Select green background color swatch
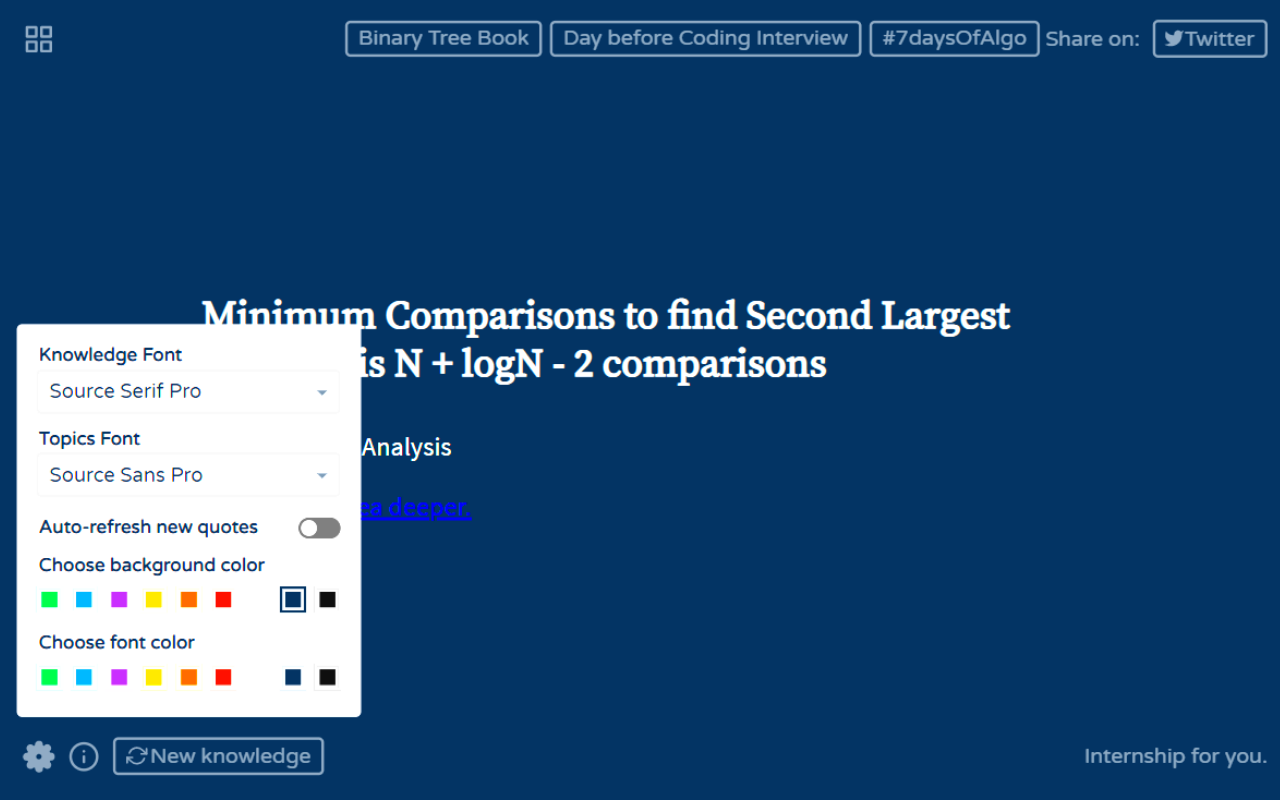Viewport: 1280px width, 800px height. (49, 600)
